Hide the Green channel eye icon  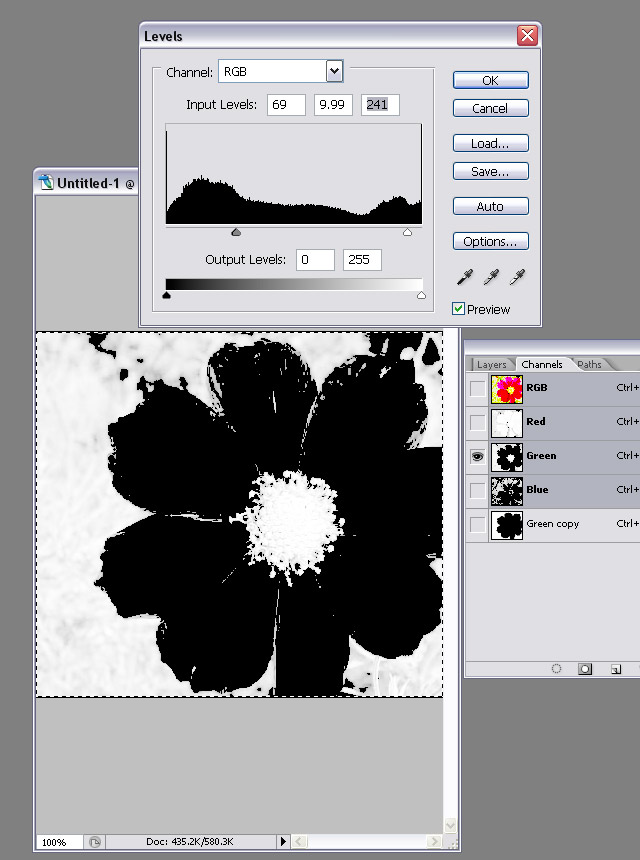(x=477, y=456)
